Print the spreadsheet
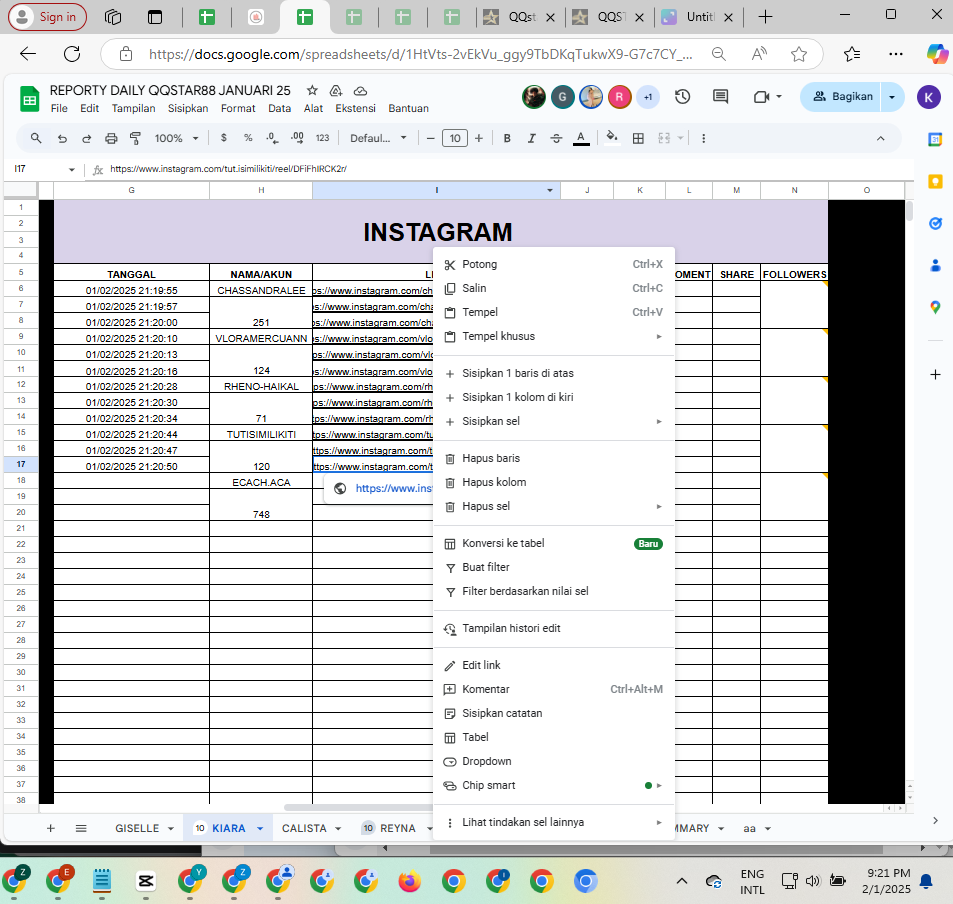 click(x=111, y=139)
